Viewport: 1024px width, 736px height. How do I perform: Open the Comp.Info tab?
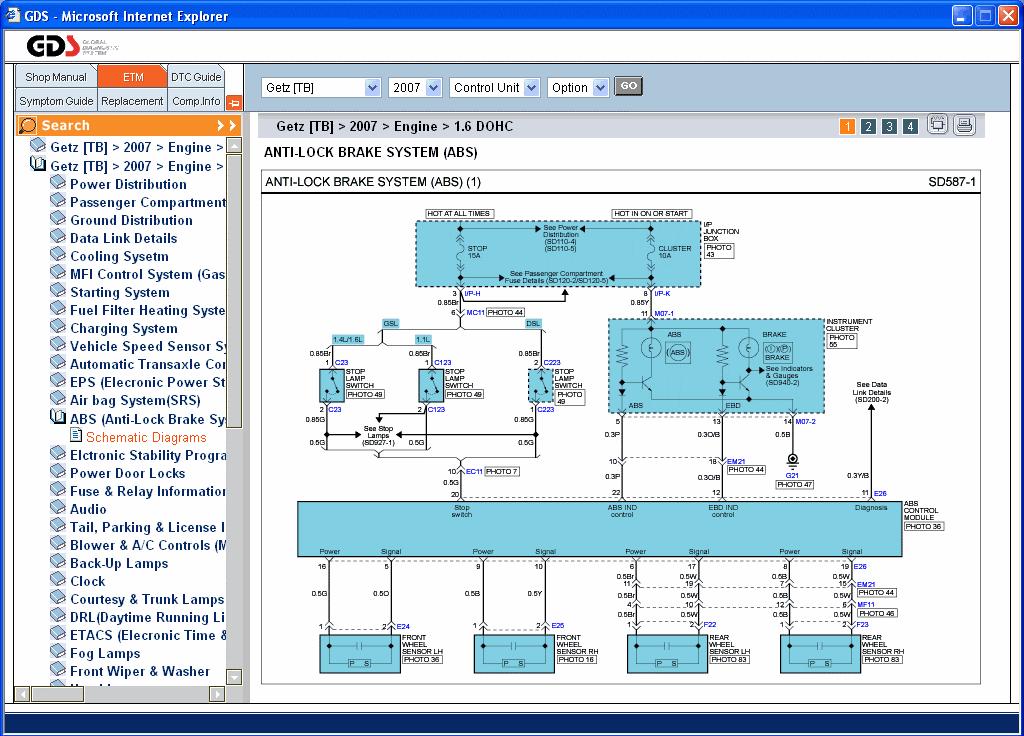point(196,101)
